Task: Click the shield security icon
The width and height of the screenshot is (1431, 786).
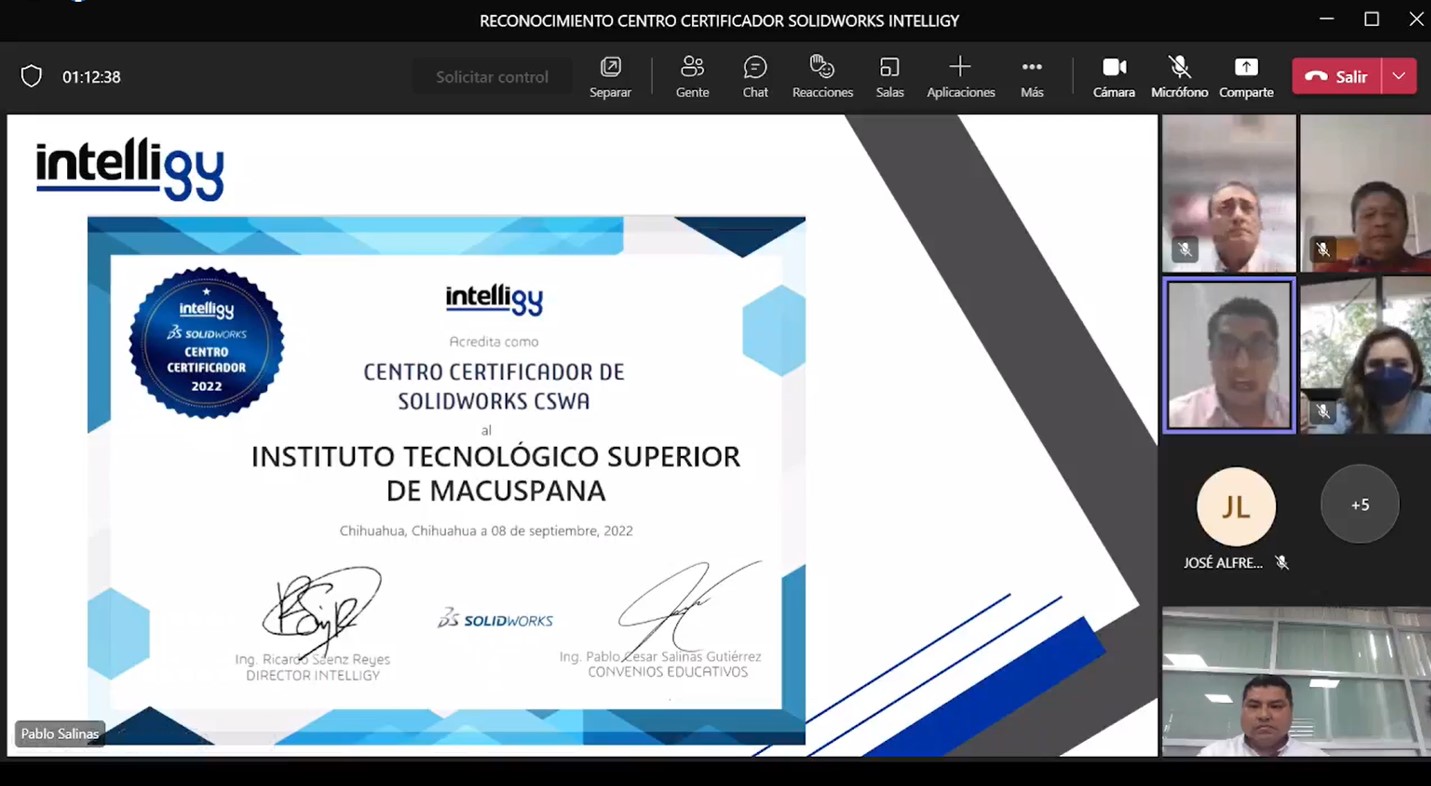Action: [x=31, y=77]
